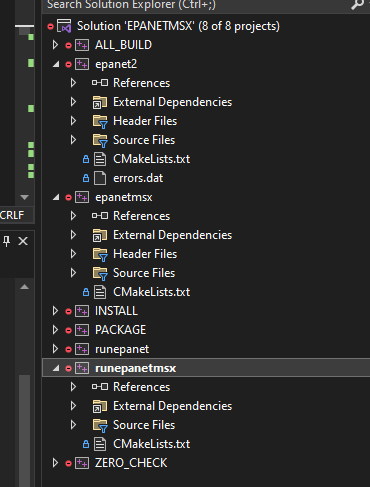Click the runepanet project icon
The width and height of the screenshot is (370, 487).
click(82, 349)
